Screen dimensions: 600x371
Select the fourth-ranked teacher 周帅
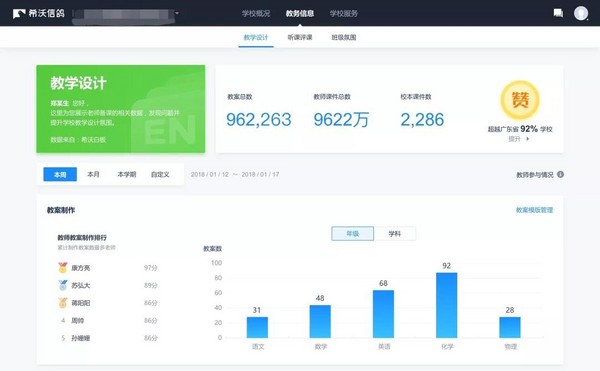click(x=78, y=321)
